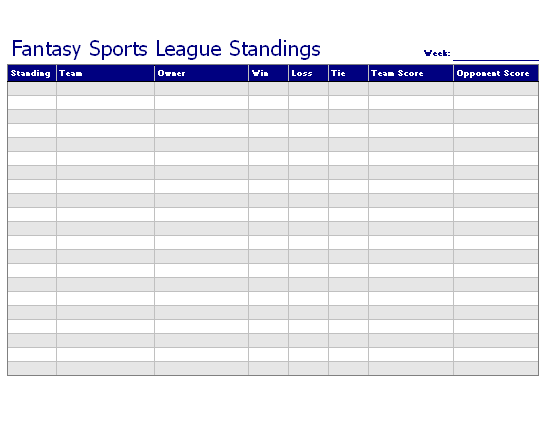Select the first row Owner cell

pyautogui.click(x=201, y=89)
